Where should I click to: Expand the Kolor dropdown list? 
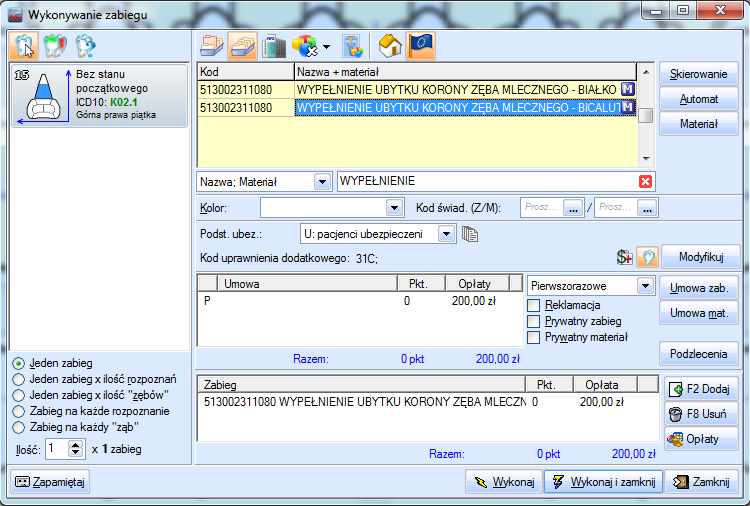394,208
